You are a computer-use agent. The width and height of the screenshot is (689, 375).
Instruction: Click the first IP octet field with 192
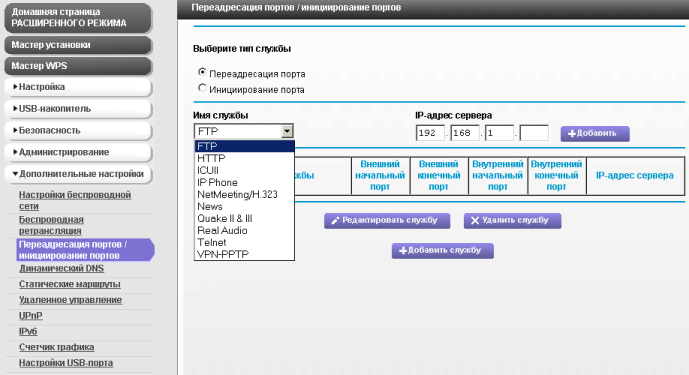click(x=430, y=133)
